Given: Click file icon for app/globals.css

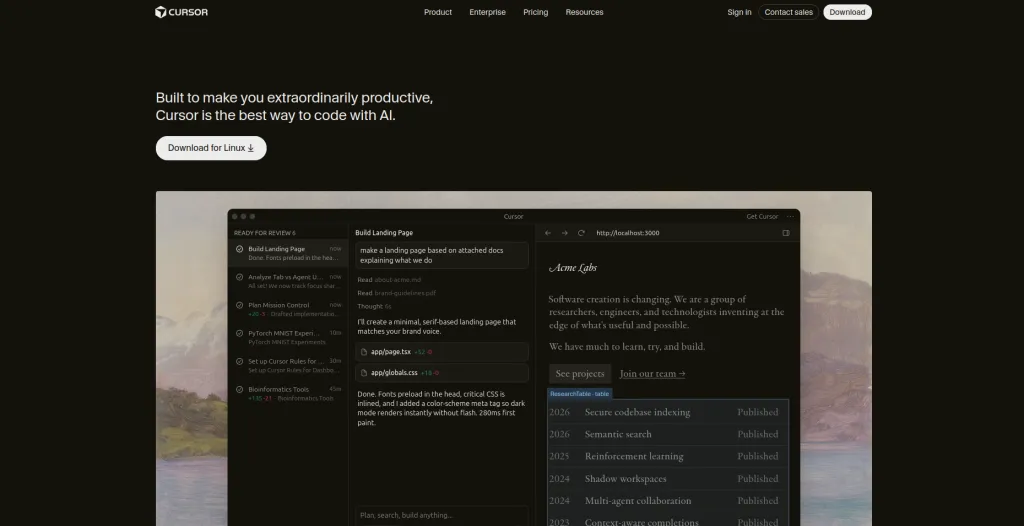Looking at the screenshot, I should pyautogui.click(x=364, y=373).
